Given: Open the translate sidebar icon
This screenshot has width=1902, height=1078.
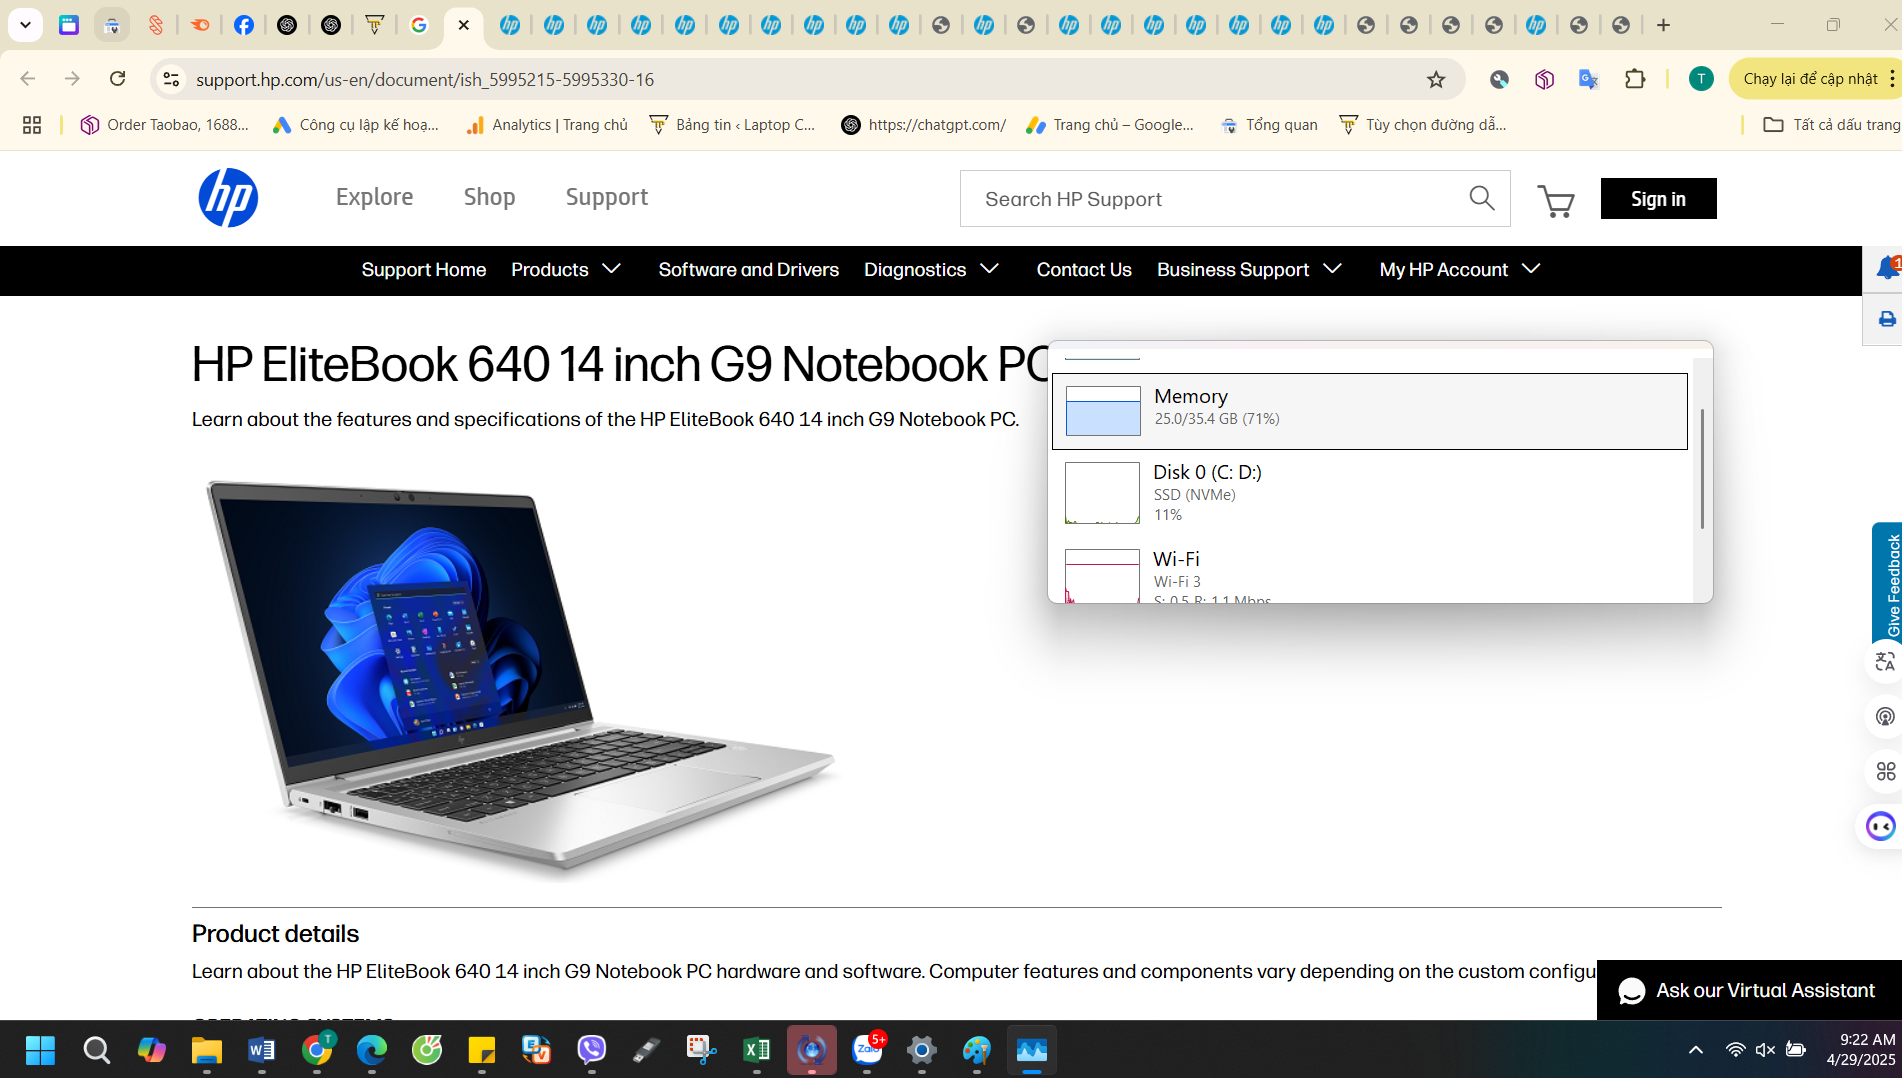Looking at the screenshot, I should pyautogui.click(x=1885, y=662).
